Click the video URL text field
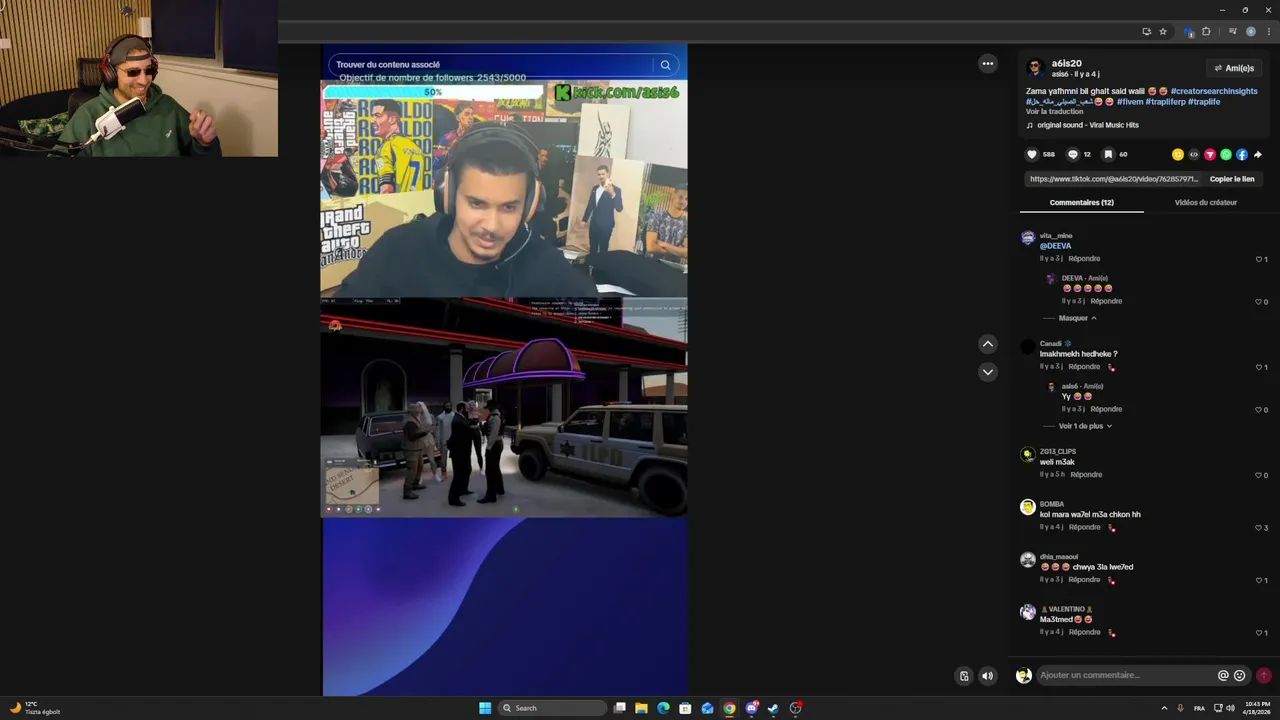1280x720 pixels. click(x=1114, y=179)
